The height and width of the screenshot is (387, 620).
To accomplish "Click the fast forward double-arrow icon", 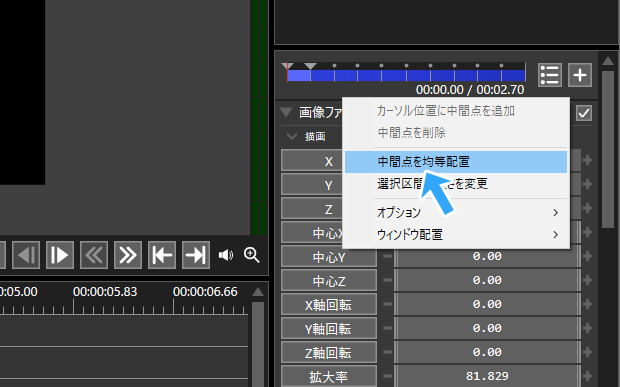I will pyautogui.click(x=128, y=255).
